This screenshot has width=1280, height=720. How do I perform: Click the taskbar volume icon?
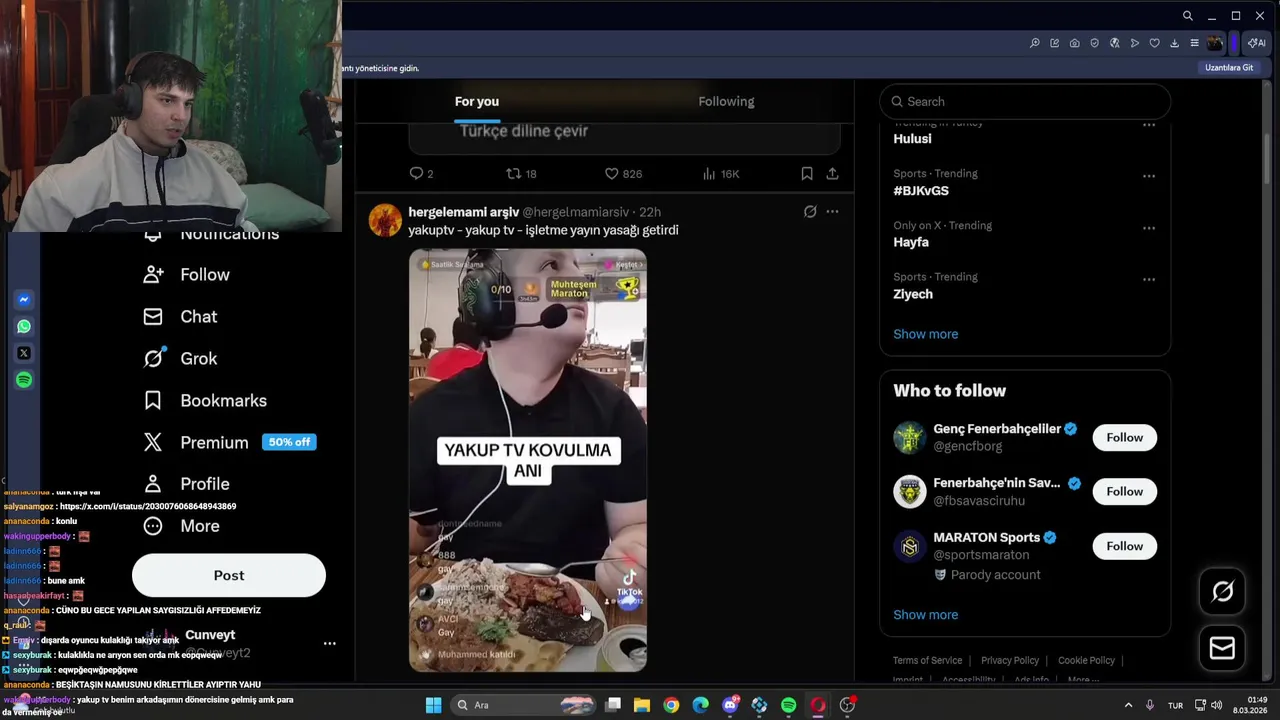(x=1216, y=705)
